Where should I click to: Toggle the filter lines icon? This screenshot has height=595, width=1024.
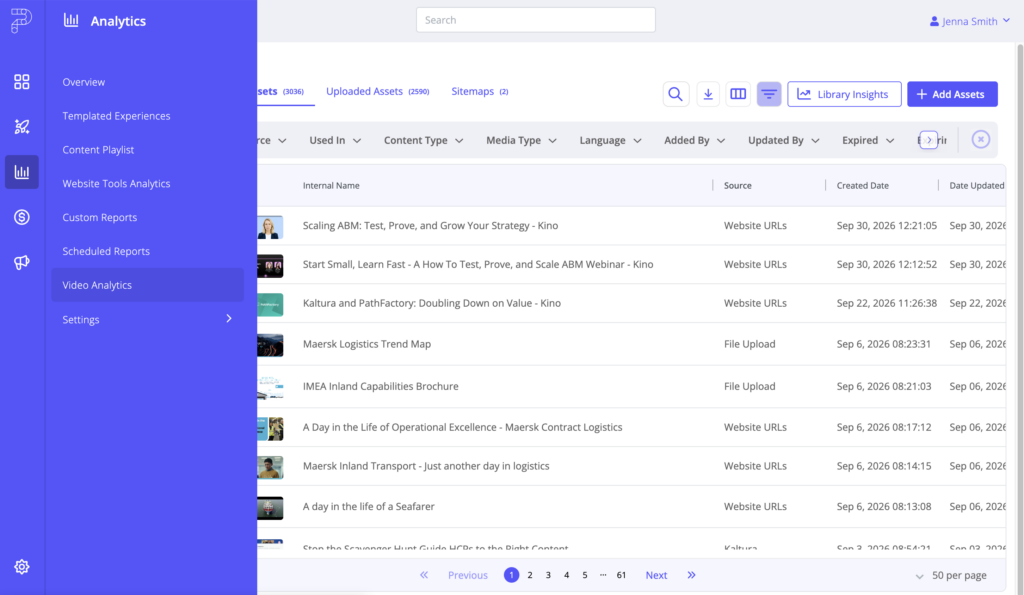click(769, 94)
